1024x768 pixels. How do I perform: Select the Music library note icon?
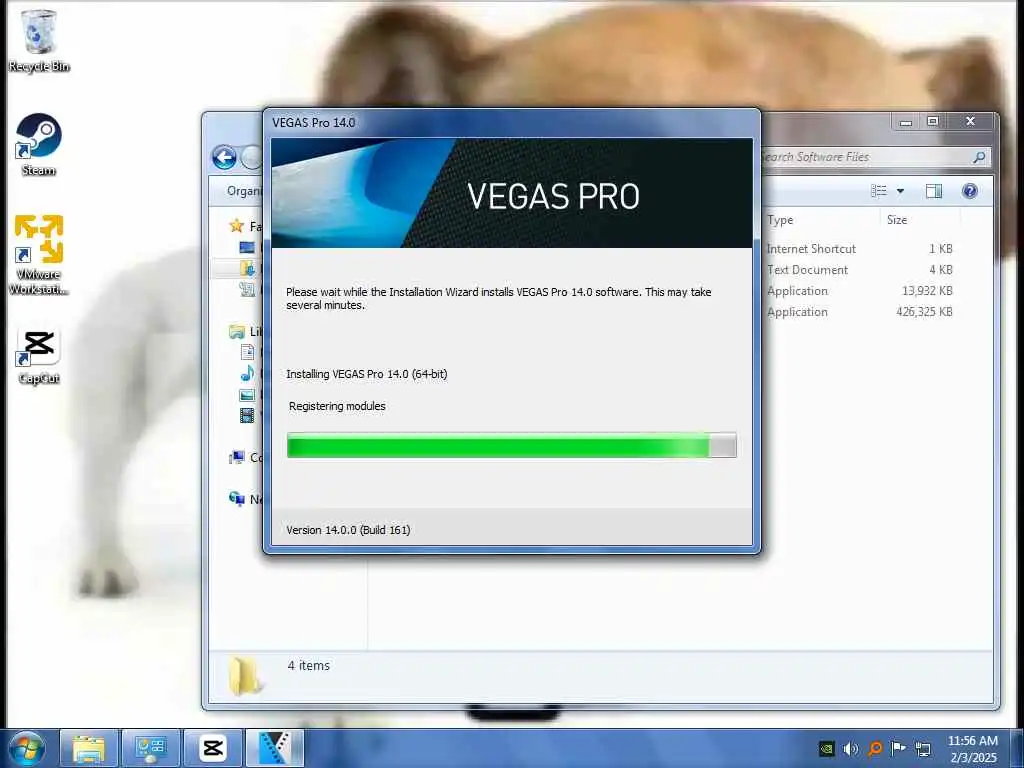(x=248, y=374)
